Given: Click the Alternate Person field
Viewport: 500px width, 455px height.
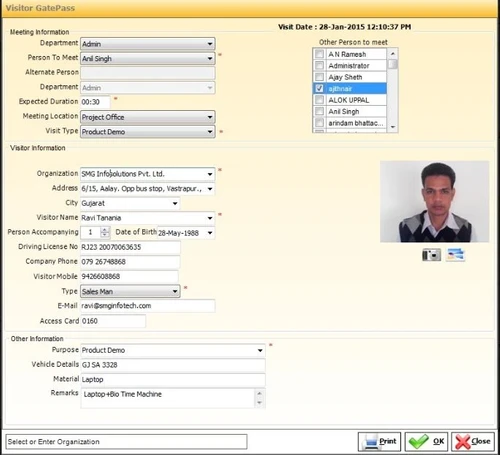Looking at the screenshot, I should point(148,73).
